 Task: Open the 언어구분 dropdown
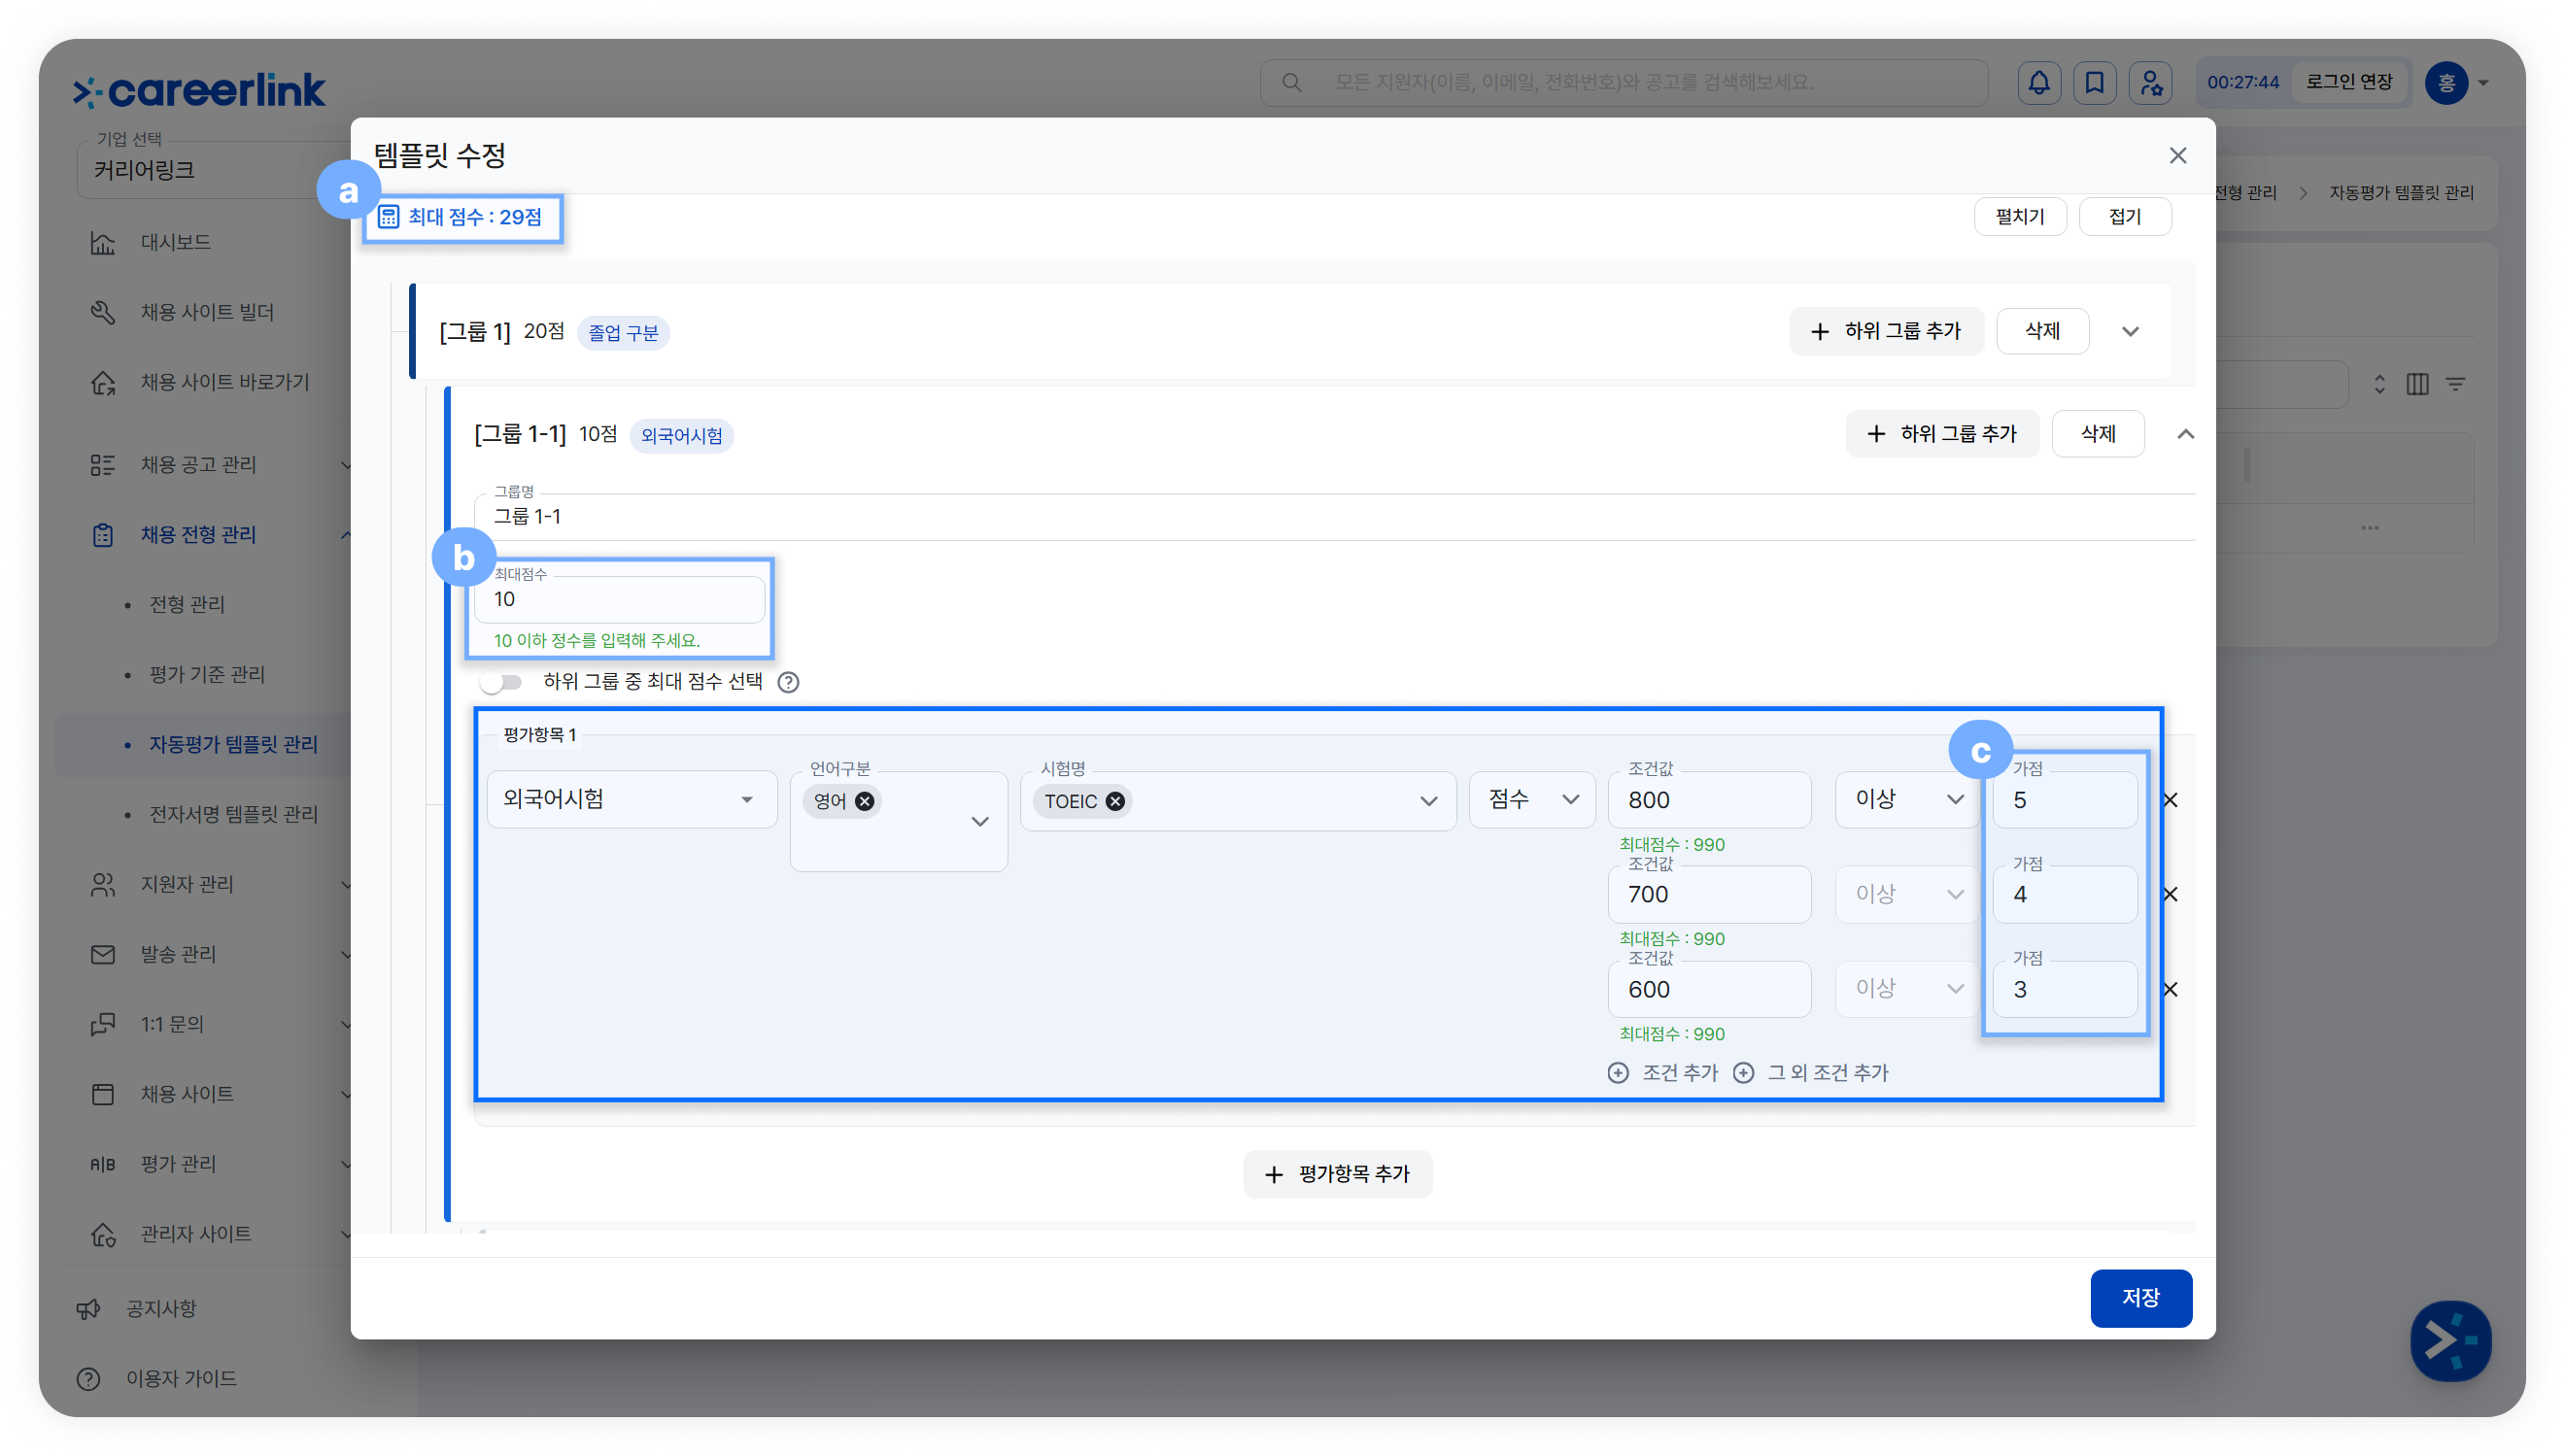click(898, 821)
